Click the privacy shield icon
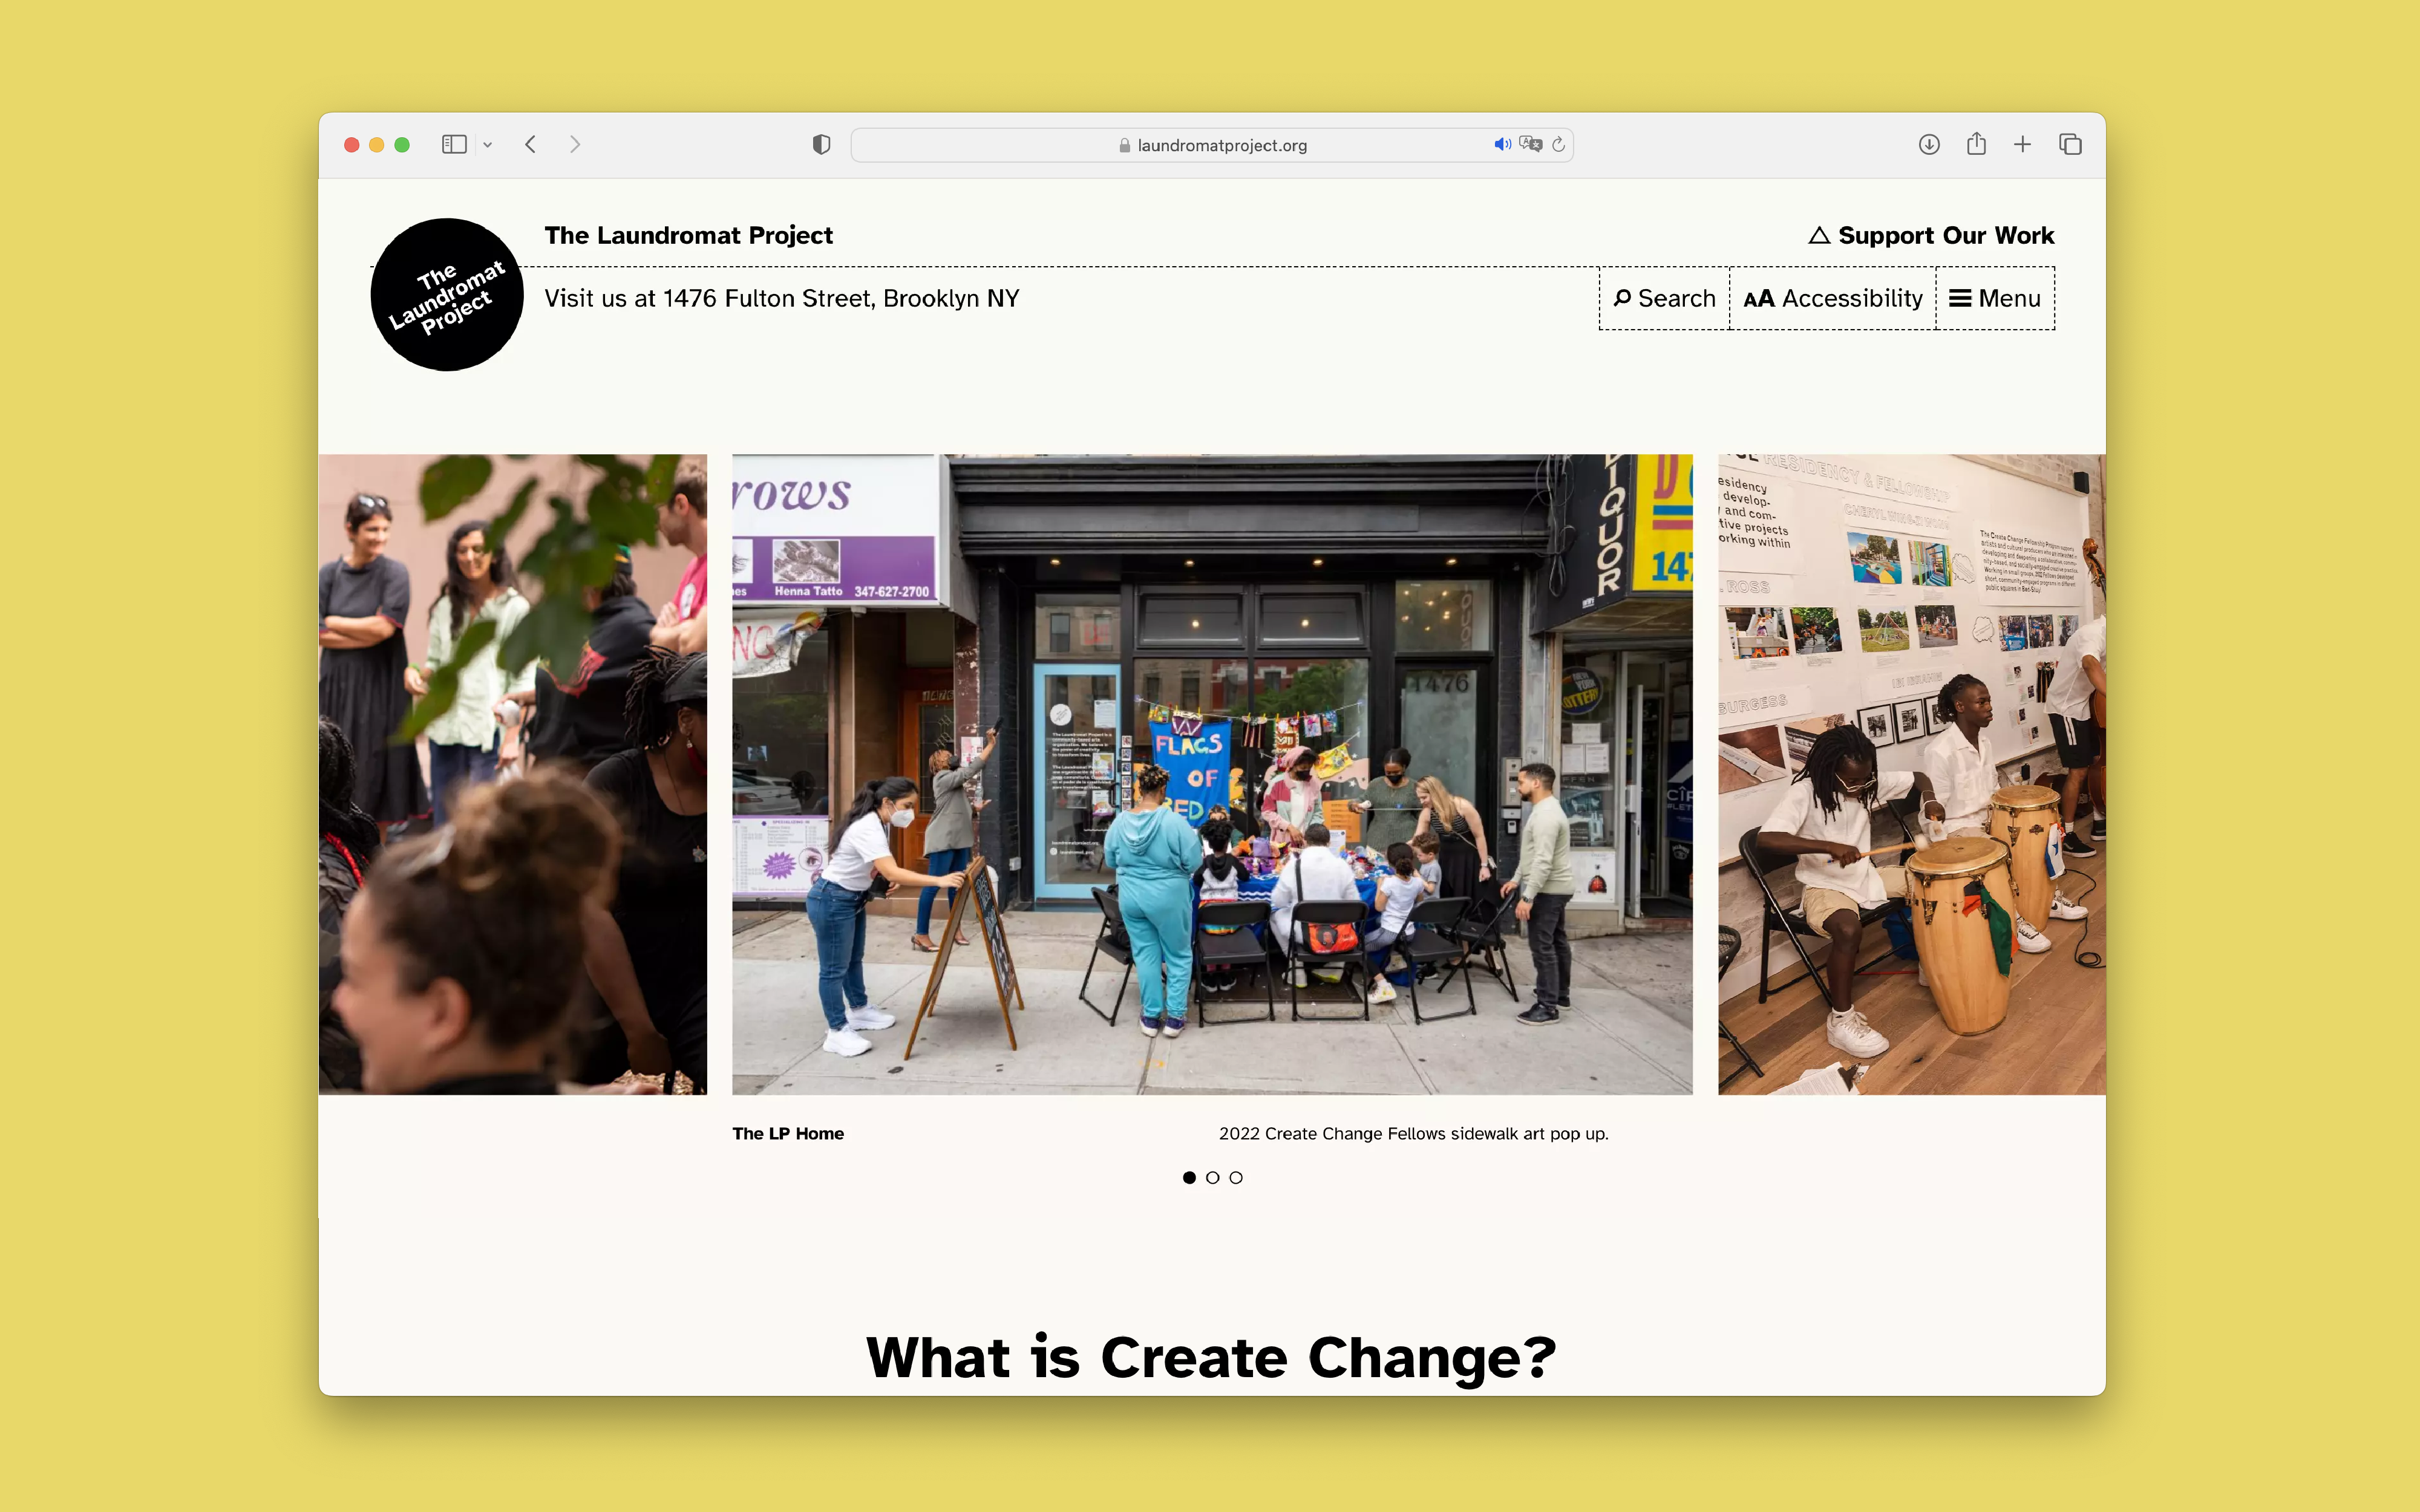 [821, 145]
